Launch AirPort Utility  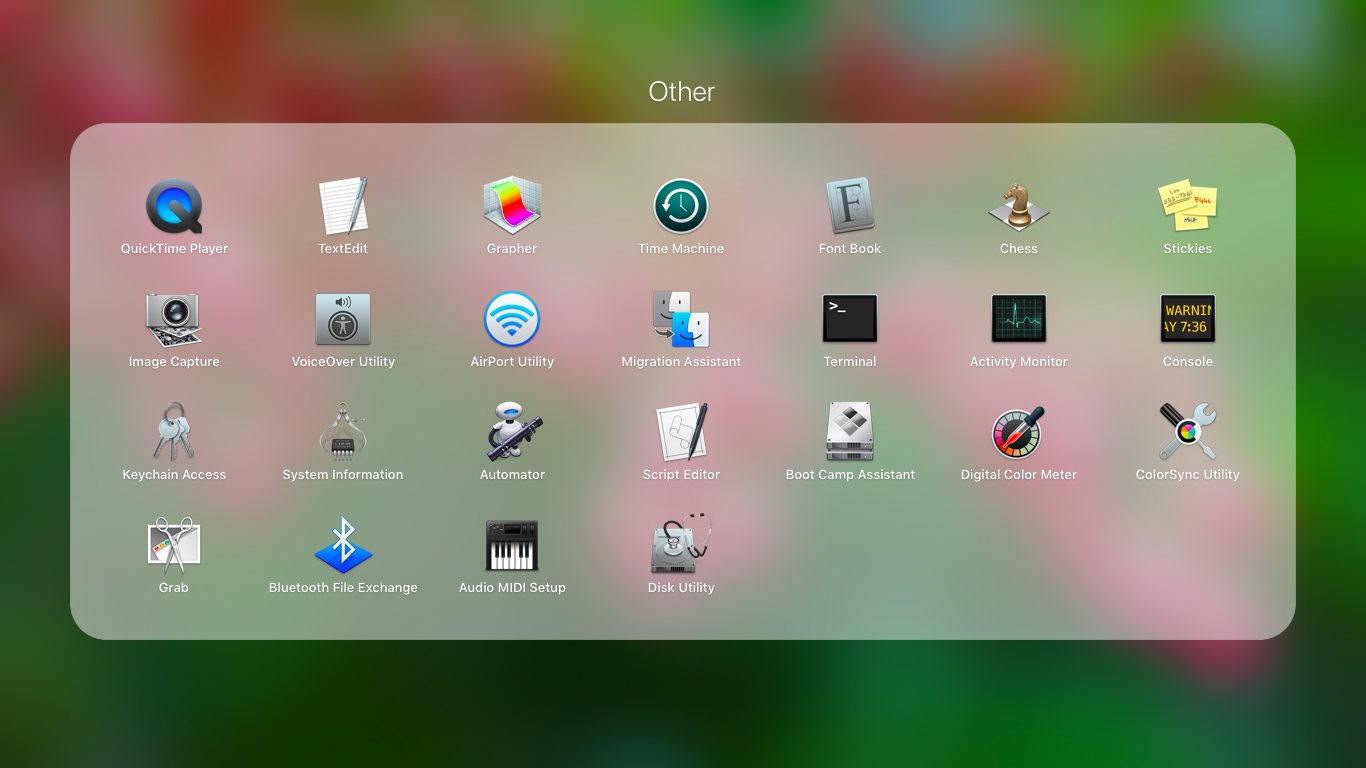coord(512,319)
